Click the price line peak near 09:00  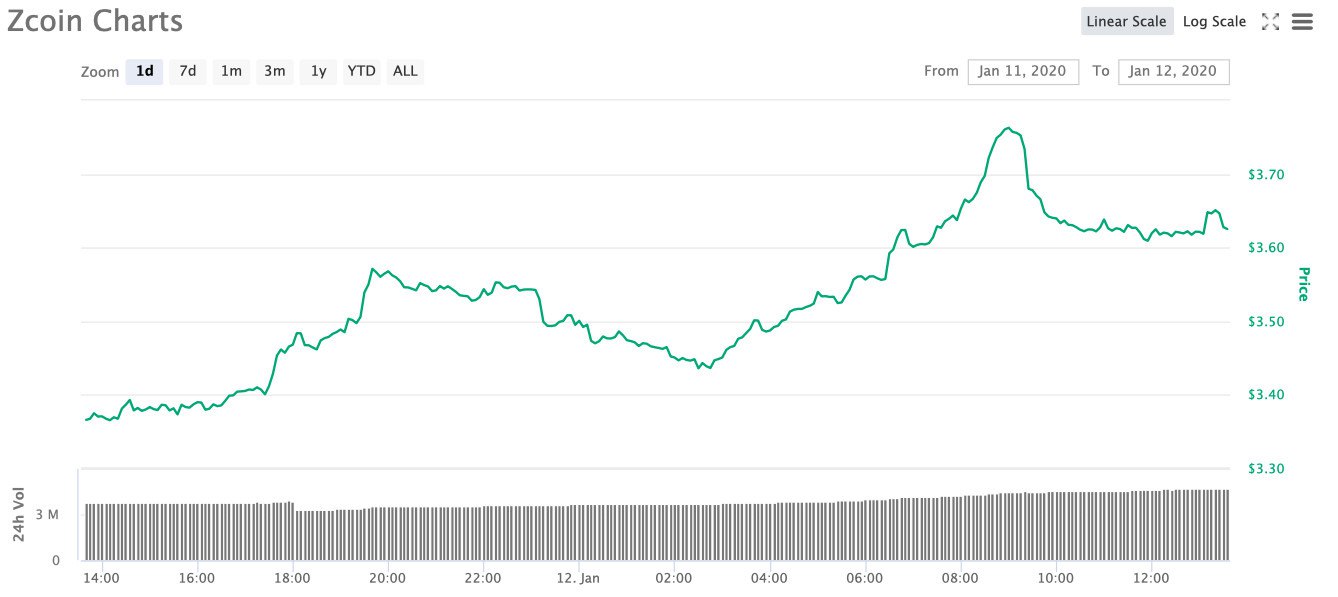pyautogui.click(x=1007, y=128)
